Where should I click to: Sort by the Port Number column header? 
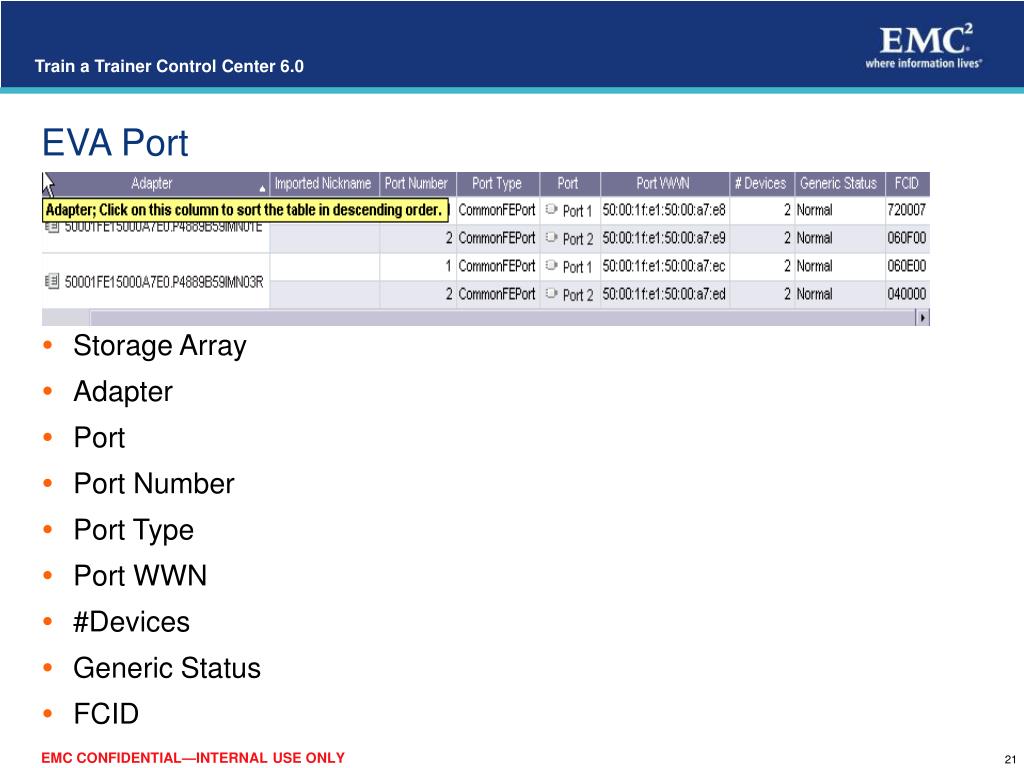tap(417, 184)
